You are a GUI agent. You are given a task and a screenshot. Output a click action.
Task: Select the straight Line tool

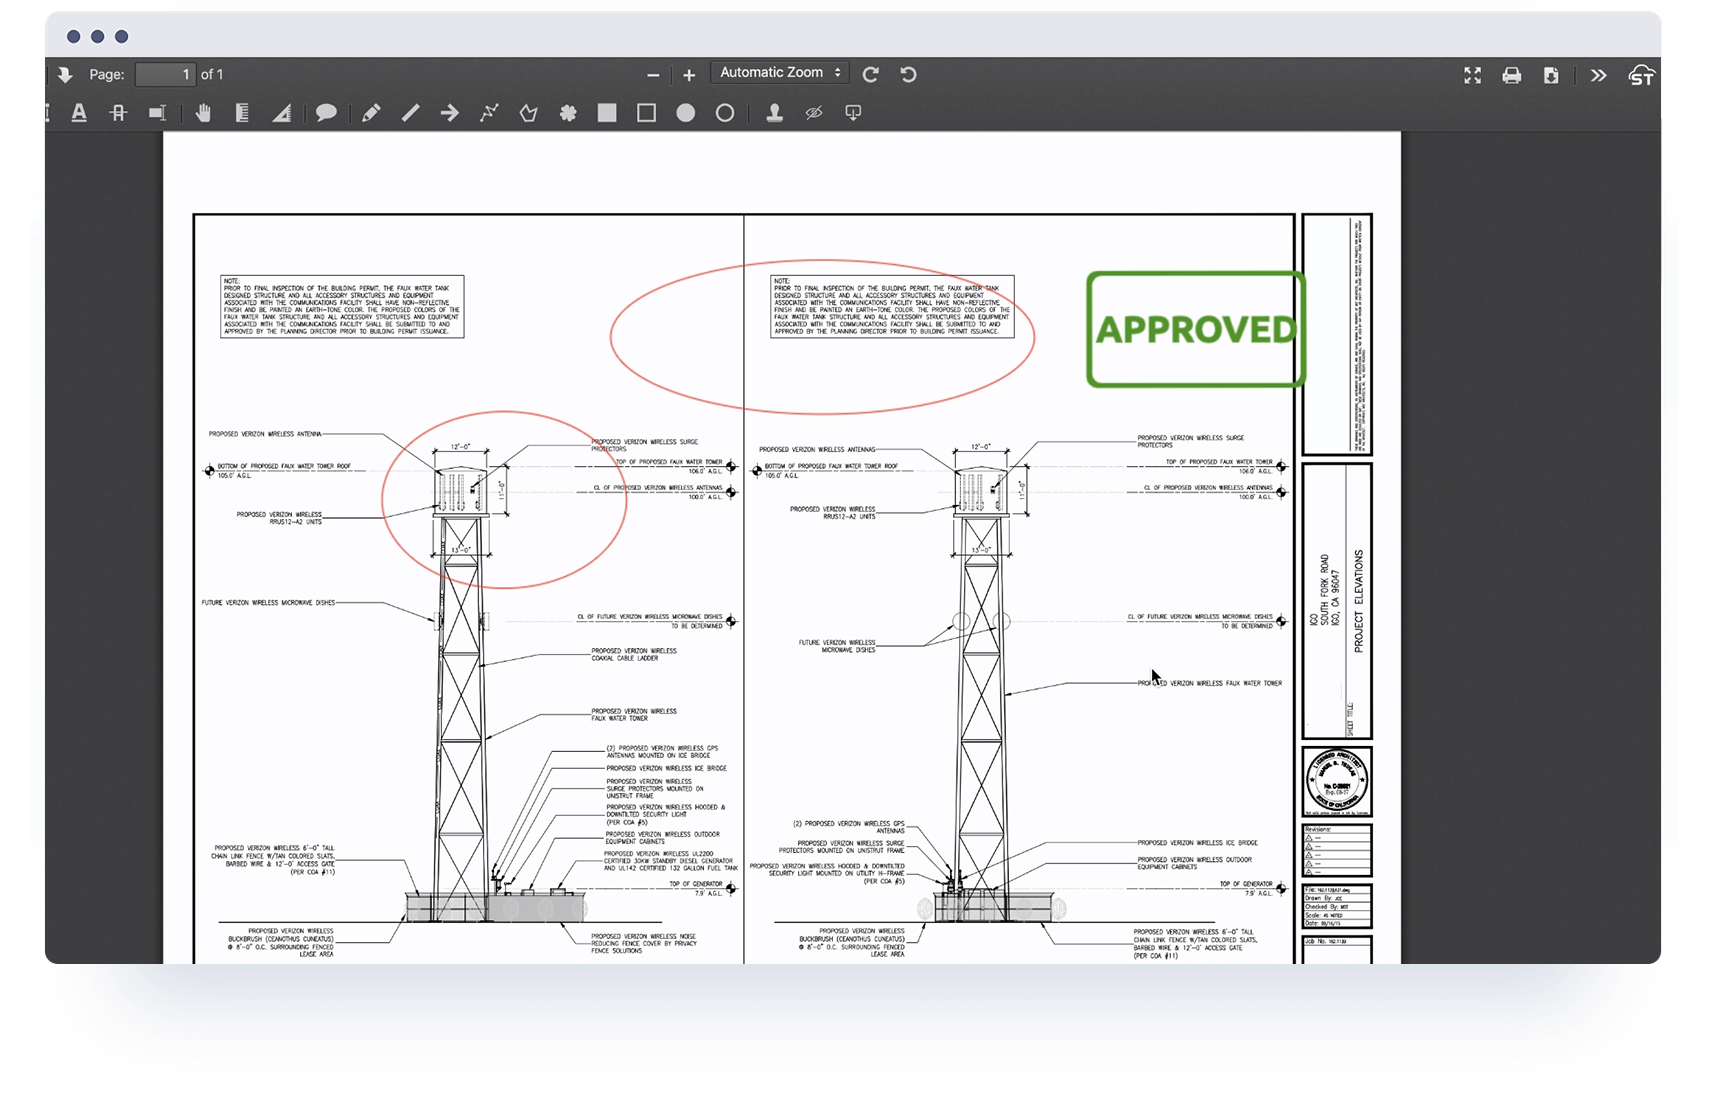409,113
